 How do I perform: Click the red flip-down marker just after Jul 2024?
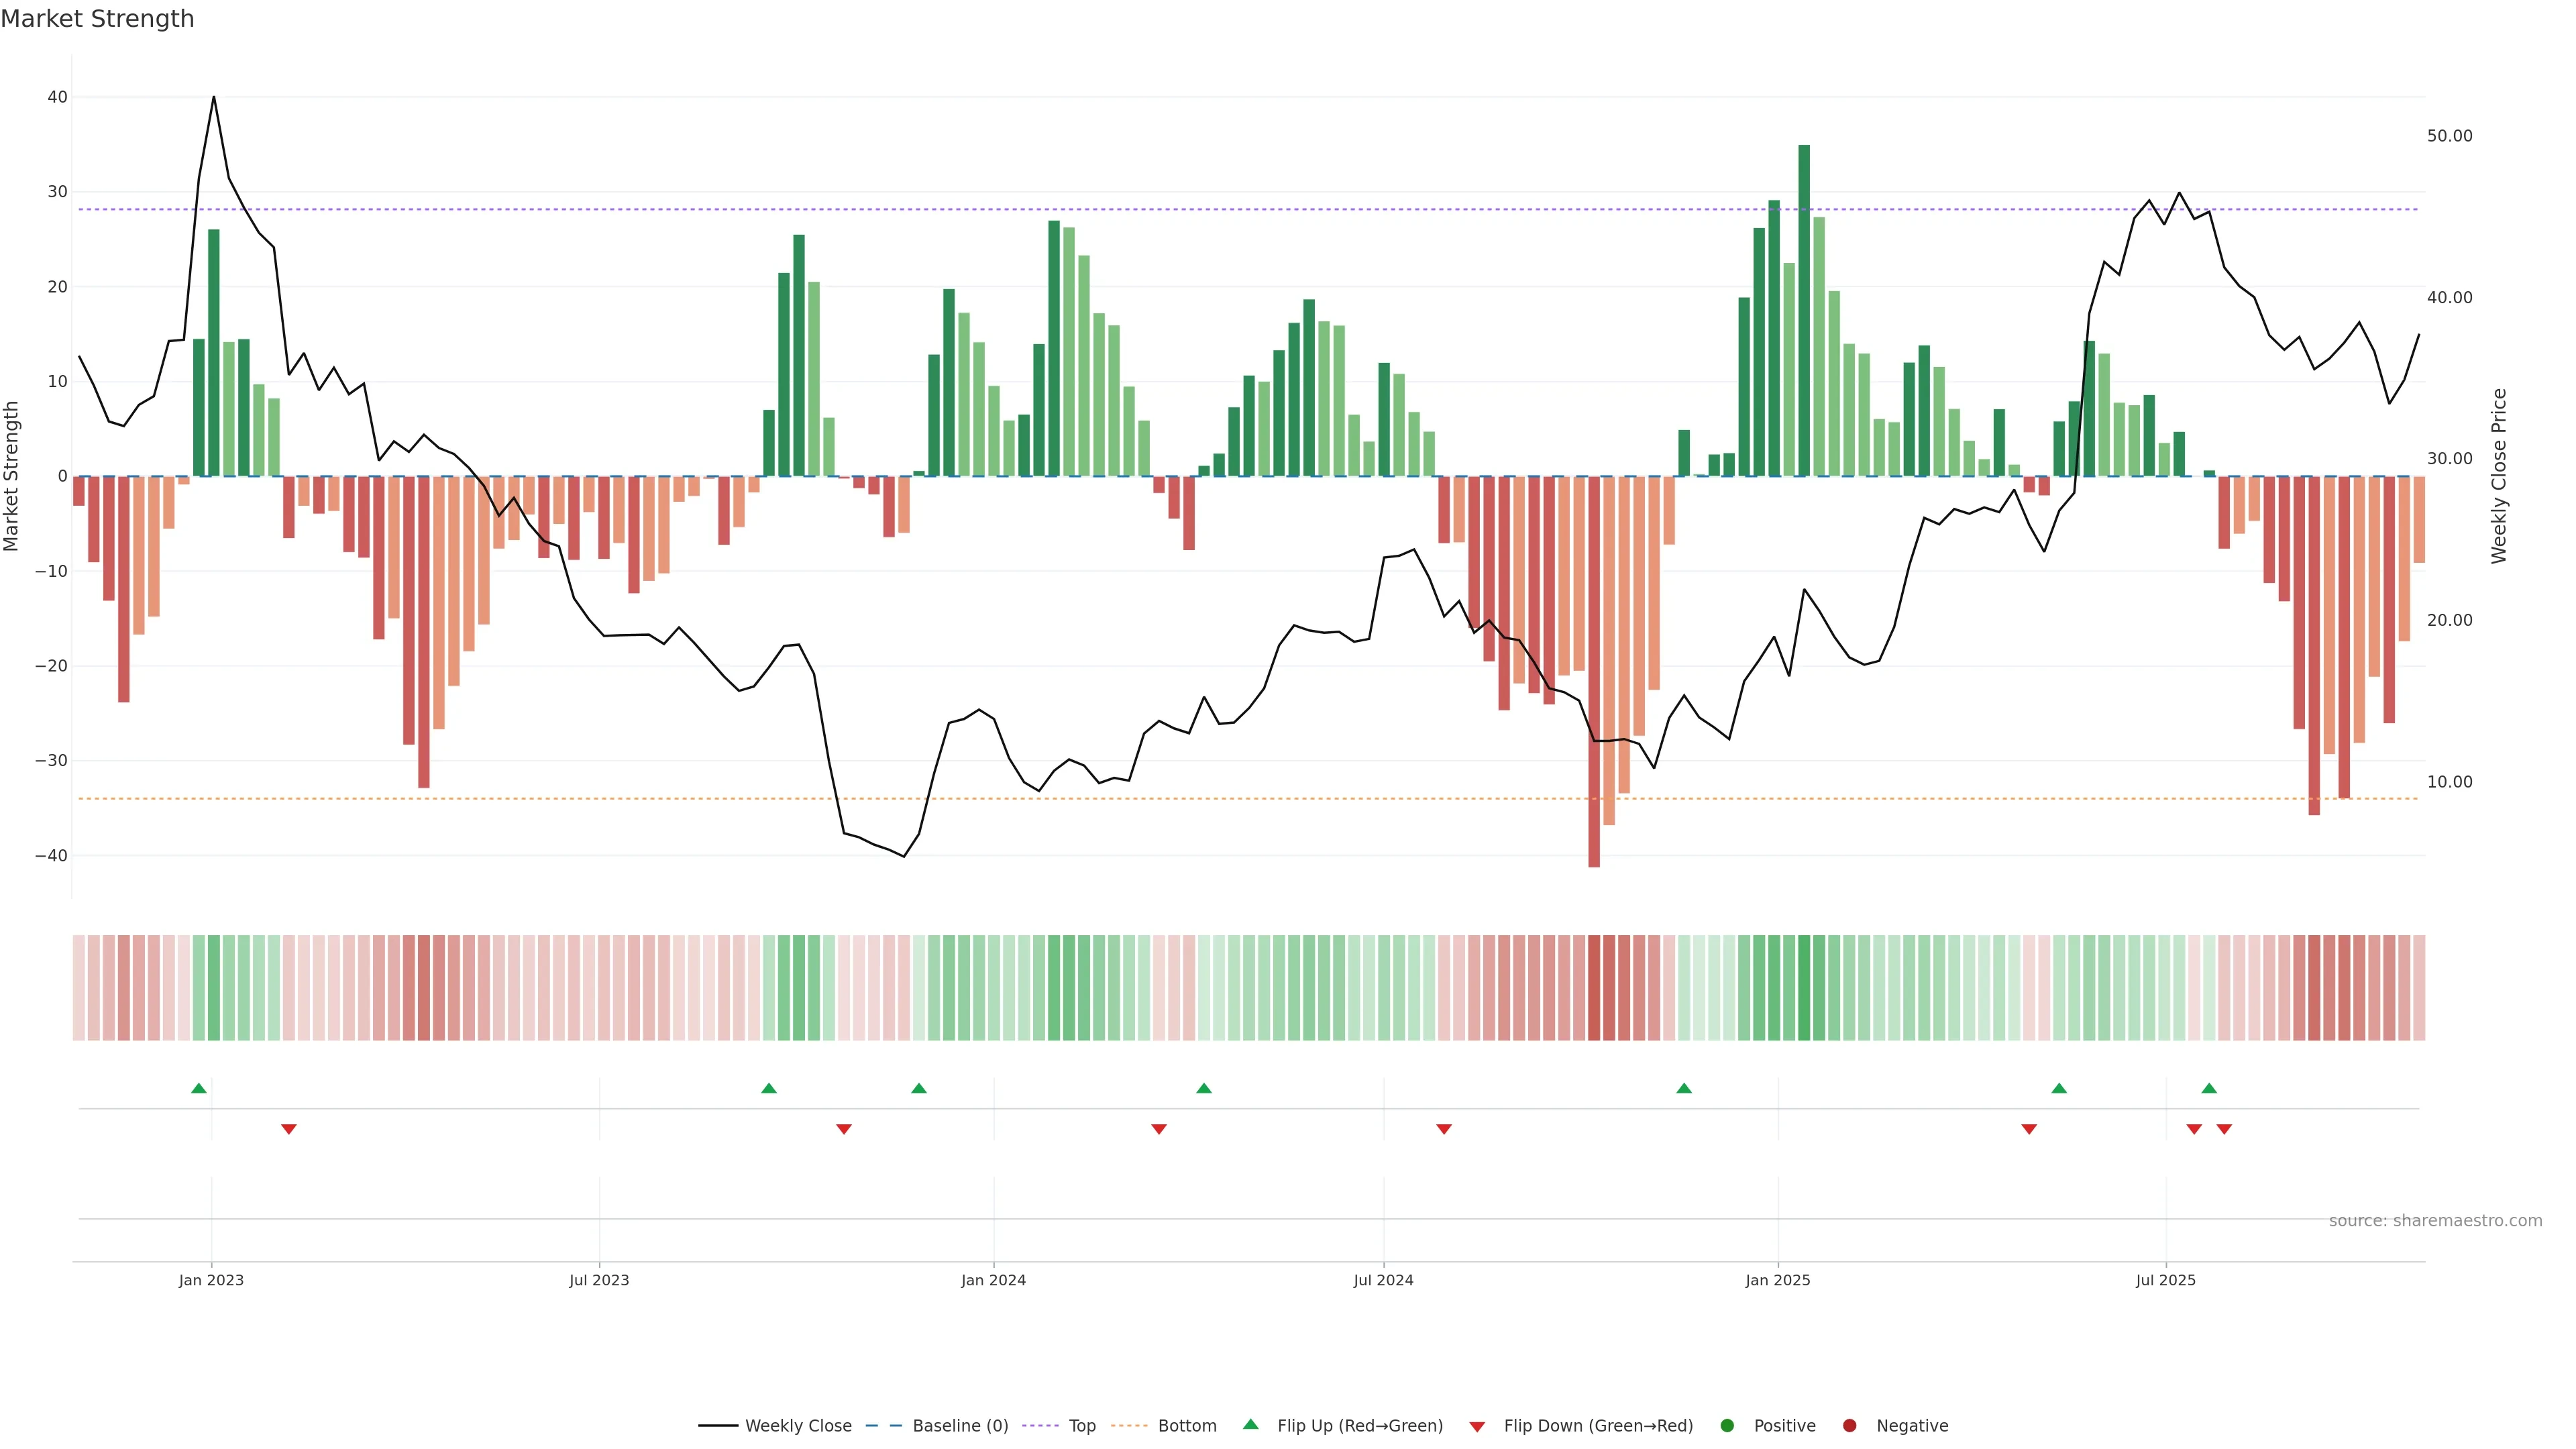[1444, 1129]
